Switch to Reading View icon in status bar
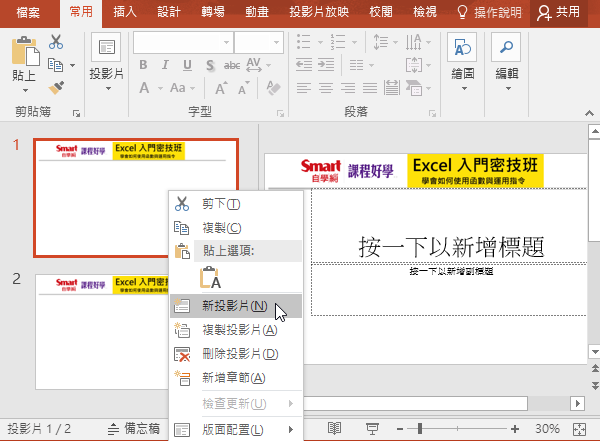This screenshot has height=441, width=600. [334, 429]
